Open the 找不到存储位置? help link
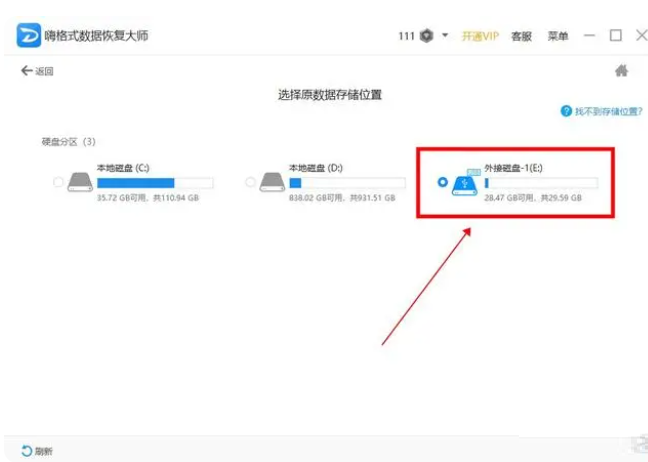This screenshot has width=648, height=462. click(608, 111)
